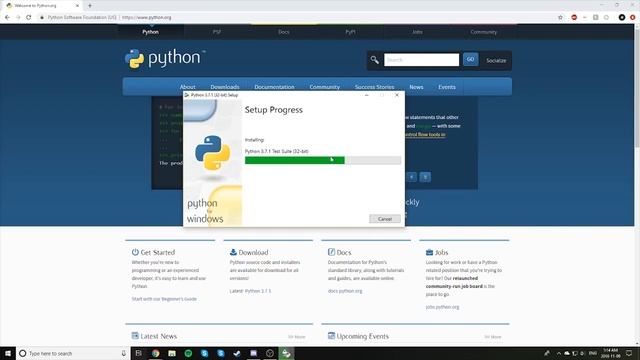640x360 pixels.
Task: Open Task View in the taskbar
Action: click(x=138, y=353)
